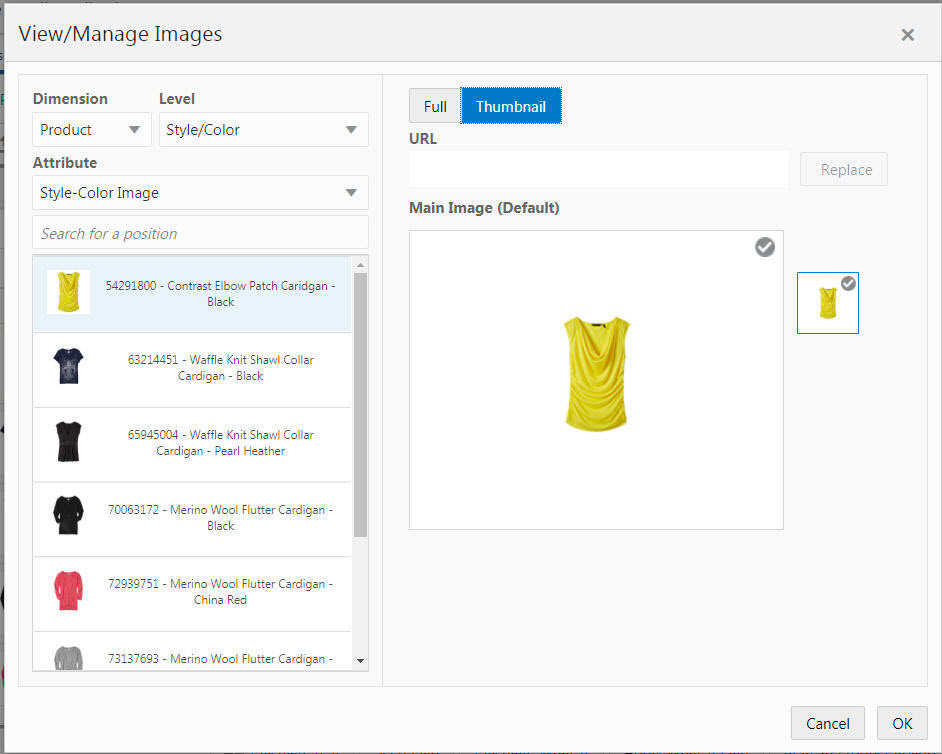The image size is (942, 754).
Task: Toggle the checkmark on the Main Image
Action: [765, 246]
